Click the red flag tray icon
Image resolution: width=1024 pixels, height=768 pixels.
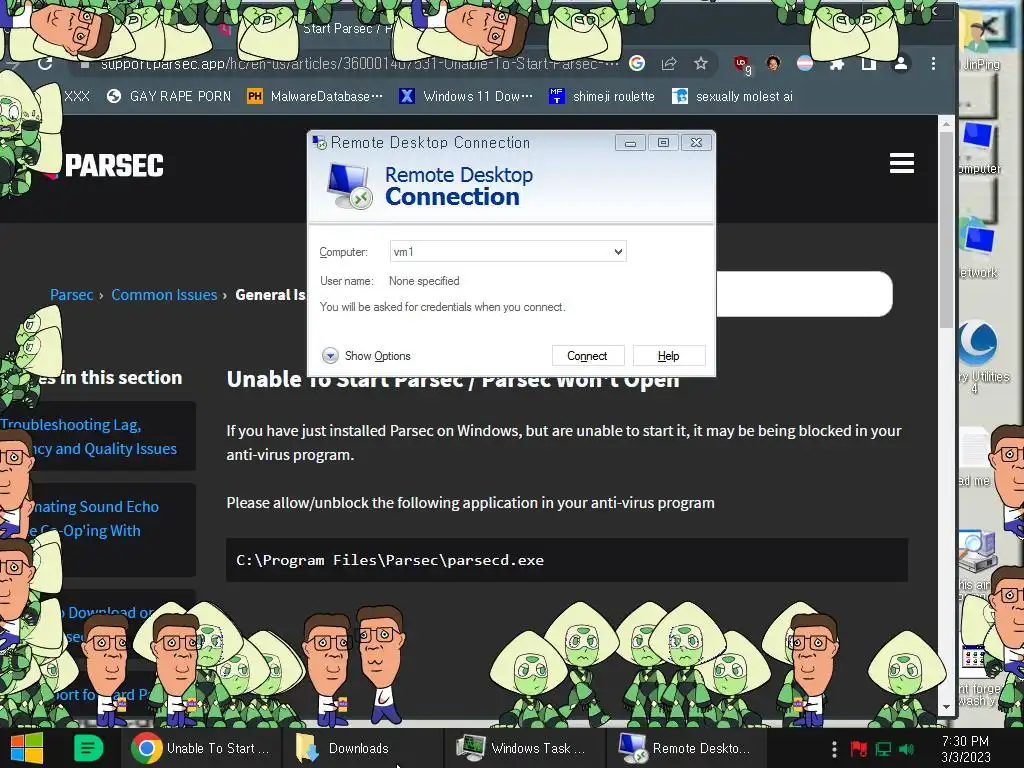click(x=858, y=748)
